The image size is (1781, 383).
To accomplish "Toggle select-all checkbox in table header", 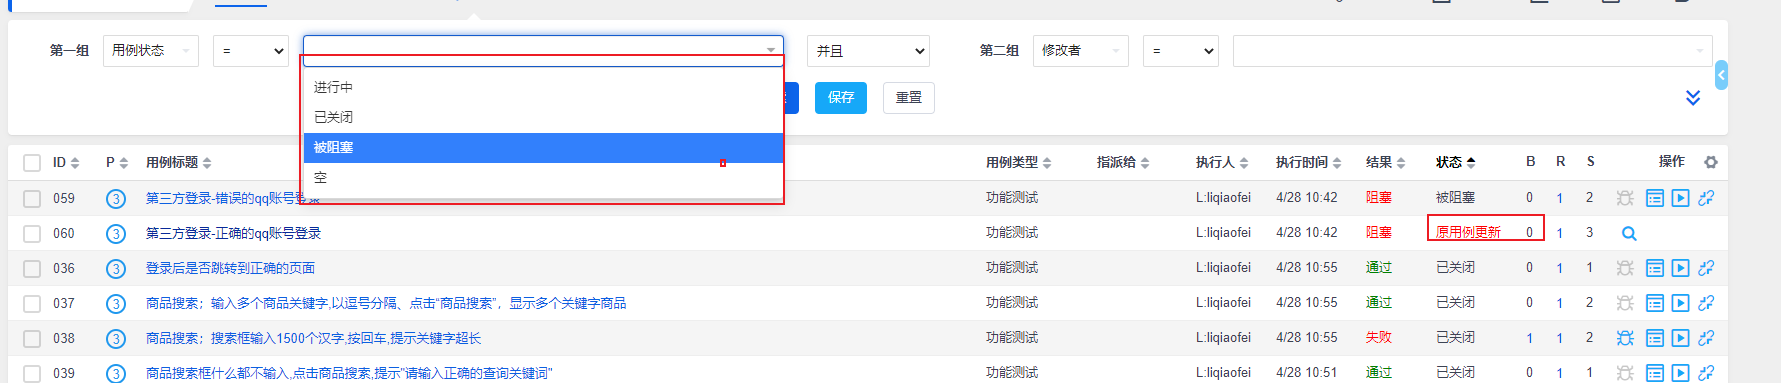I will tap(32, 163).
